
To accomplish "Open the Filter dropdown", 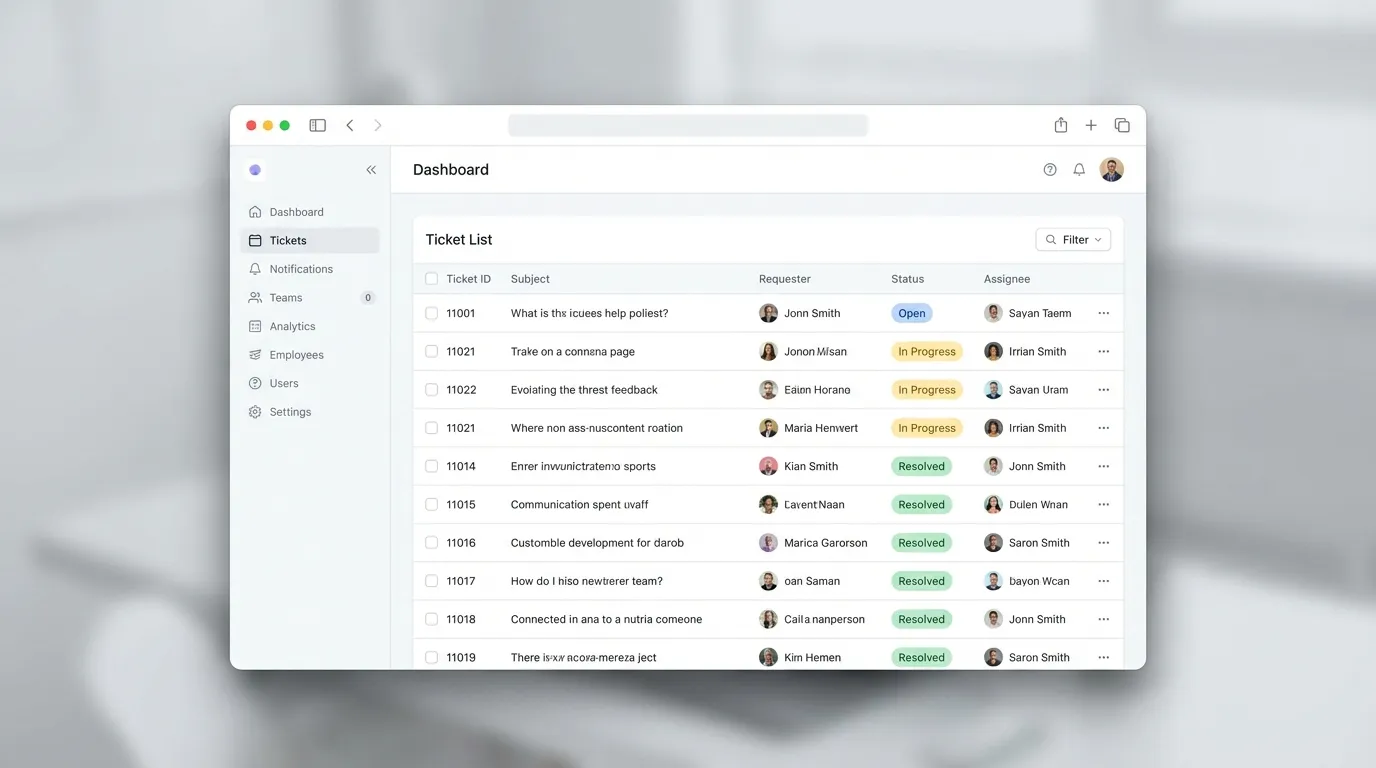I will click(x=1073, y=240).
